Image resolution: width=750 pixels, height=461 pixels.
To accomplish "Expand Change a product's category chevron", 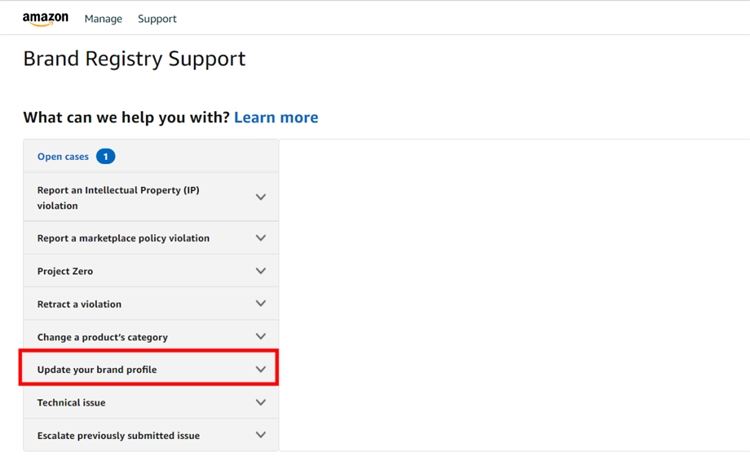I will [x=261, y=337].
